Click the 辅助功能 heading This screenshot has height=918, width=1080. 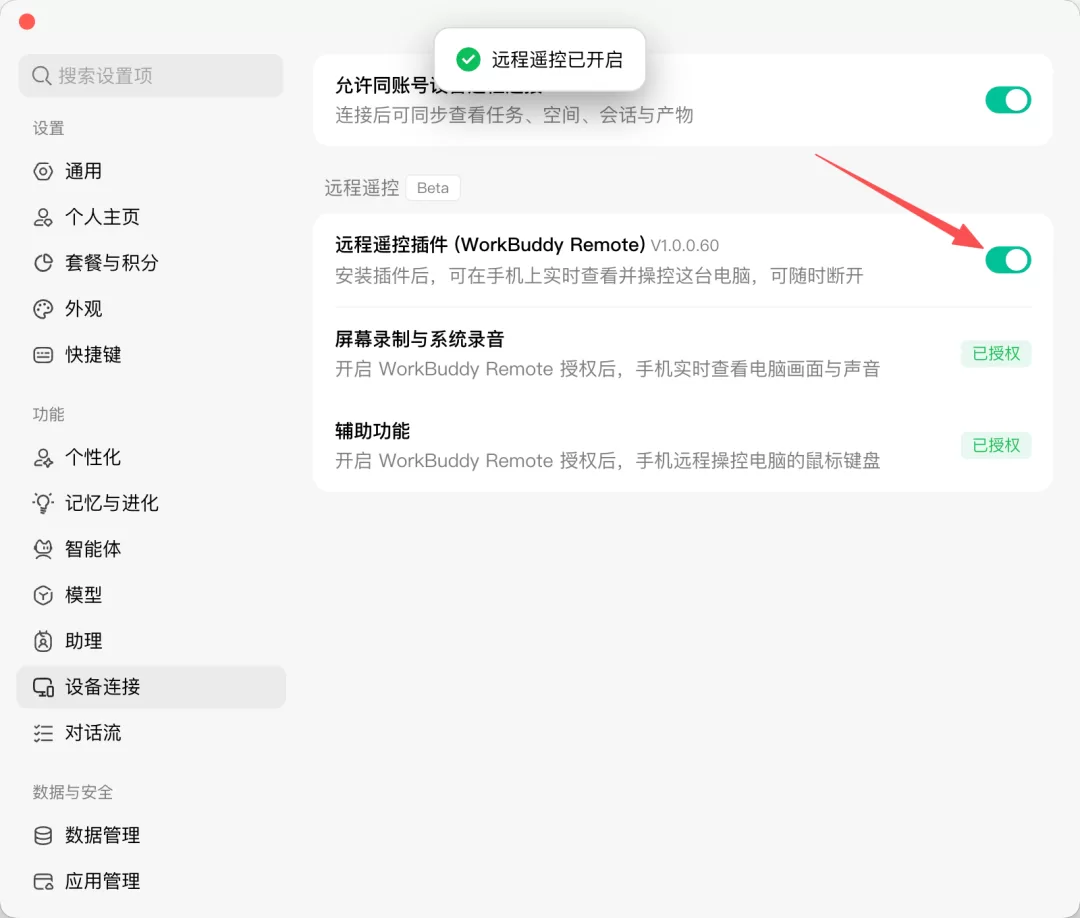coord(373,431)
